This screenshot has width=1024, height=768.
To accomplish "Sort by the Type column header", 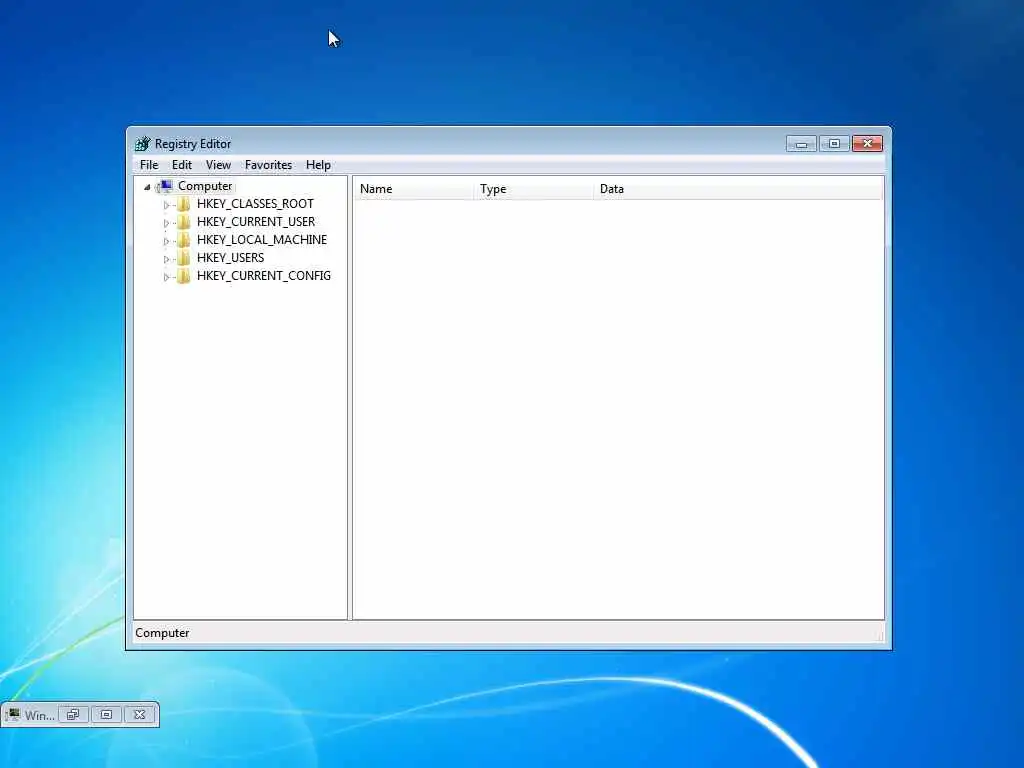I will point(534,189).
